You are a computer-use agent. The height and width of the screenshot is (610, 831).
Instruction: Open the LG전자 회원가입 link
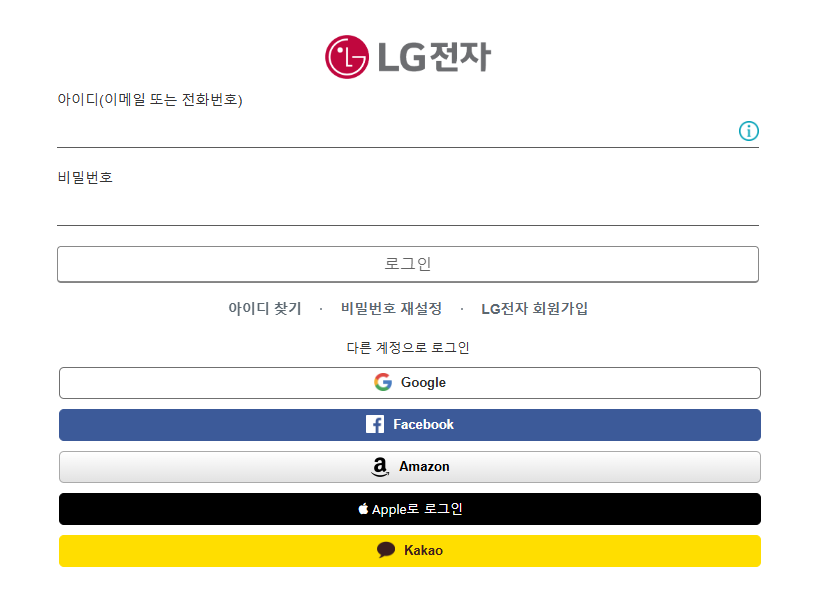(534, 308)
